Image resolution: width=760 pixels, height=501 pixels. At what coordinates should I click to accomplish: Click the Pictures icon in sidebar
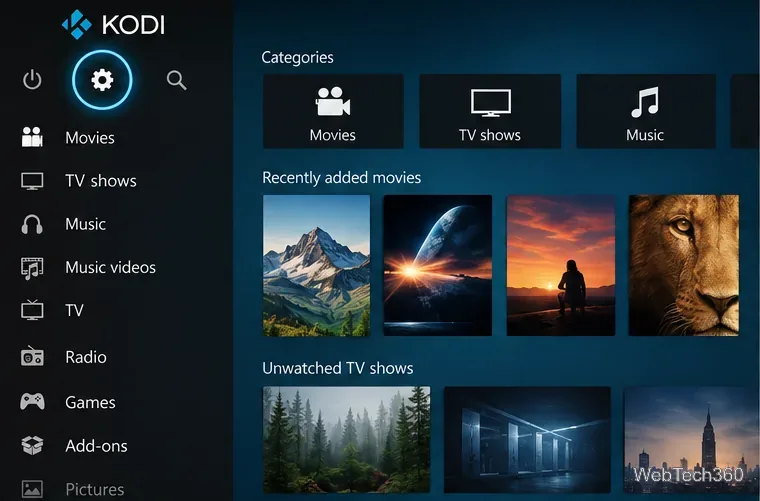(32, 488)
